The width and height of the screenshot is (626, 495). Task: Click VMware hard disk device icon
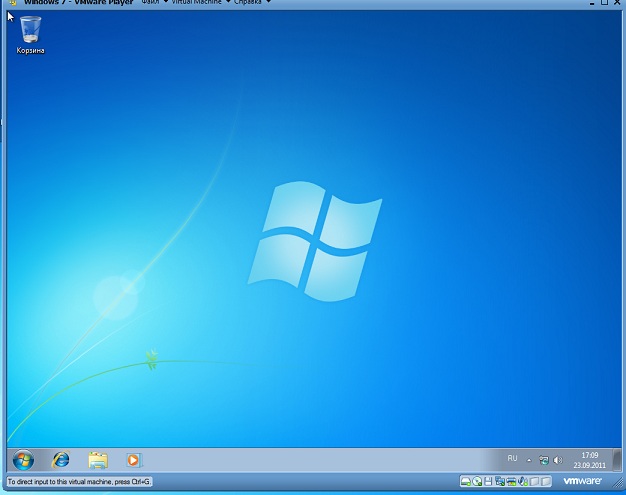pyautogui.click(x=466, y=481)
